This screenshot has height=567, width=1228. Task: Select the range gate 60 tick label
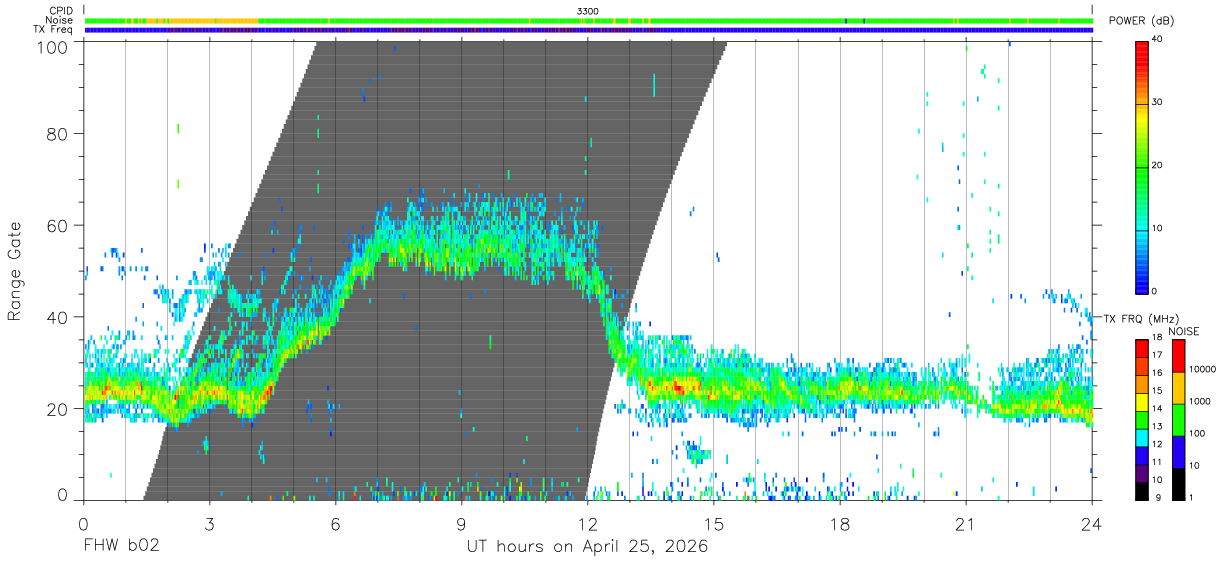click(x=60, y=225)
